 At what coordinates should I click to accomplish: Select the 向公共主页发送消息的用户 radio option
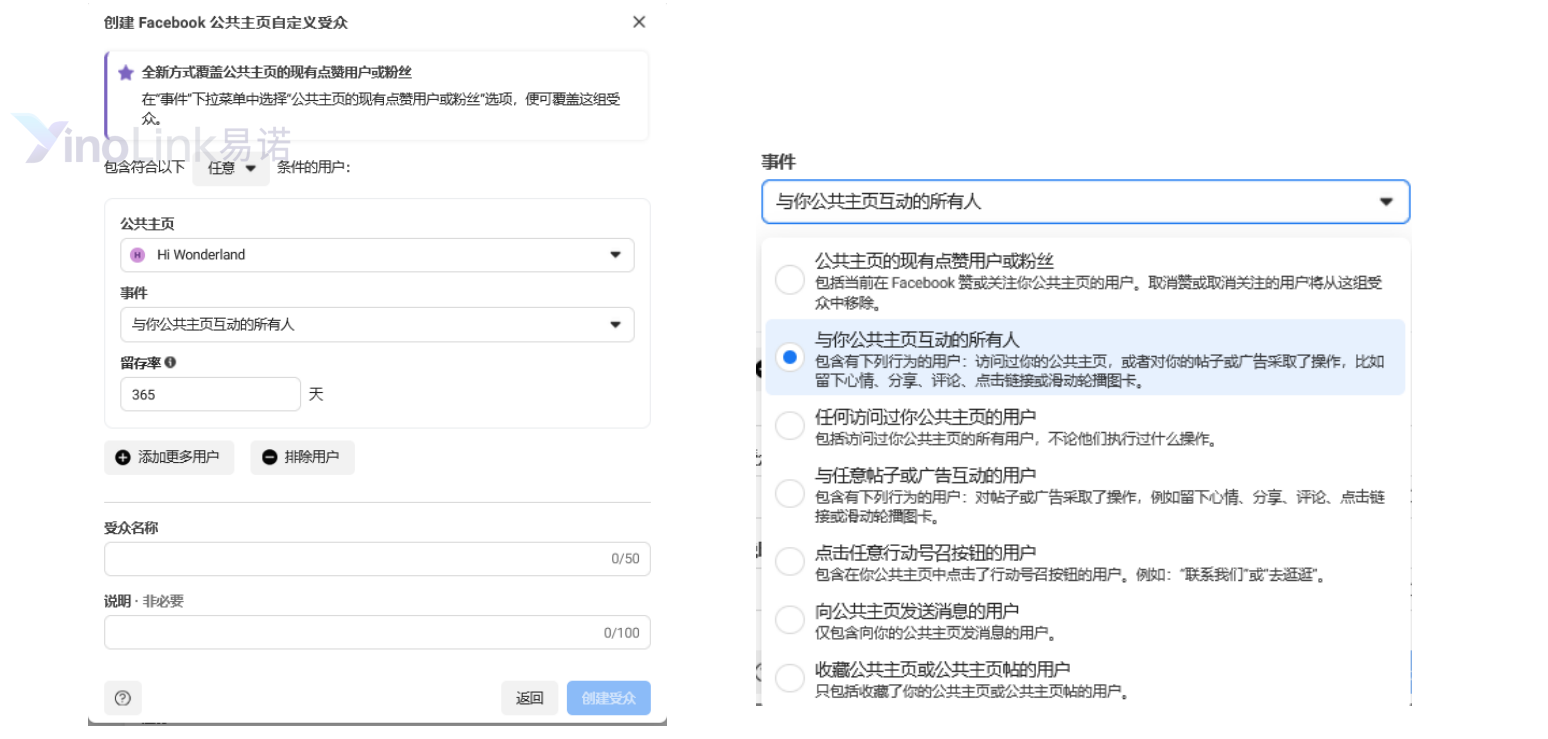click(790, 620)
